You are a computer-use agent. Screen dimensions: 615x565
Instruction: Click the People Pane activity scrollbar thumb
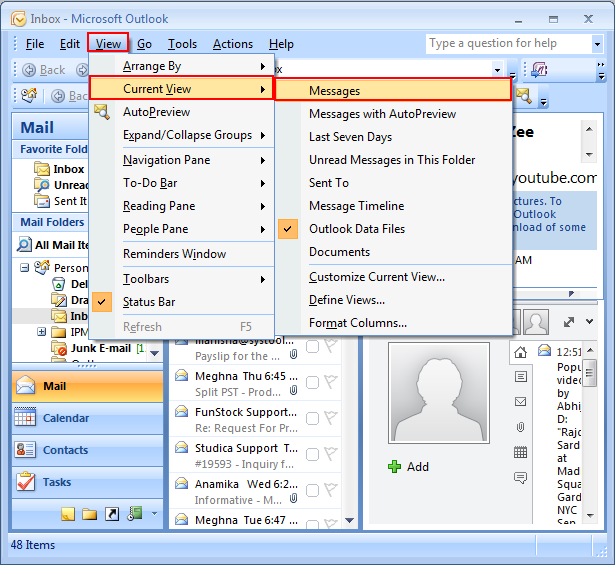[589, 372]
